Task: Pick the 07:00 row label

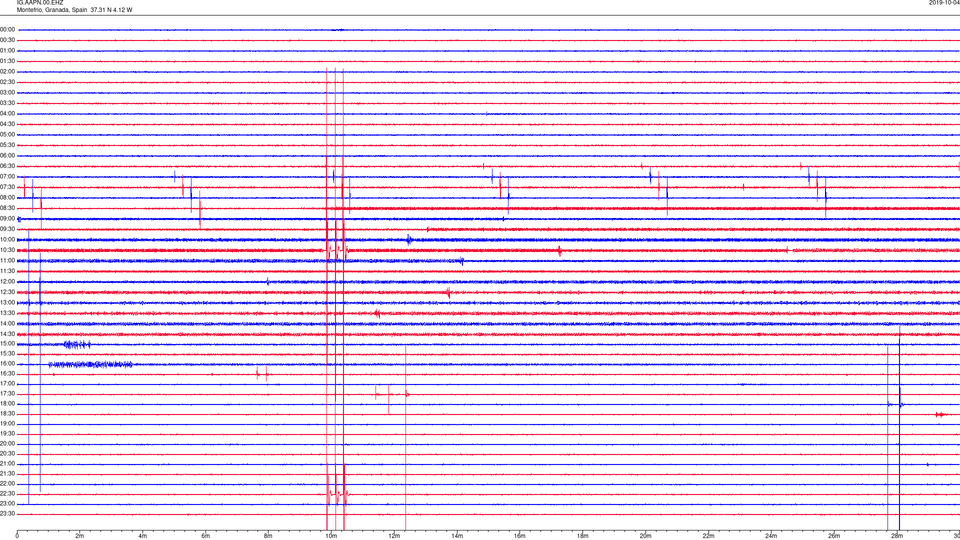Action: (7, 176)
